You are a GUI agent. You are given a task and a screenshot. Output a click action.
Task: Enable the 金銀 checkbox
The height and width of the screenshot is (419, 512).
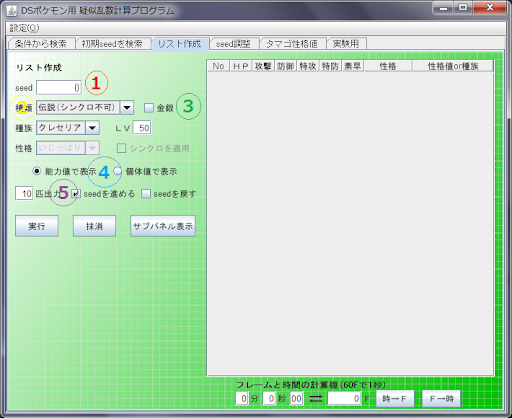tap(149, 108)
